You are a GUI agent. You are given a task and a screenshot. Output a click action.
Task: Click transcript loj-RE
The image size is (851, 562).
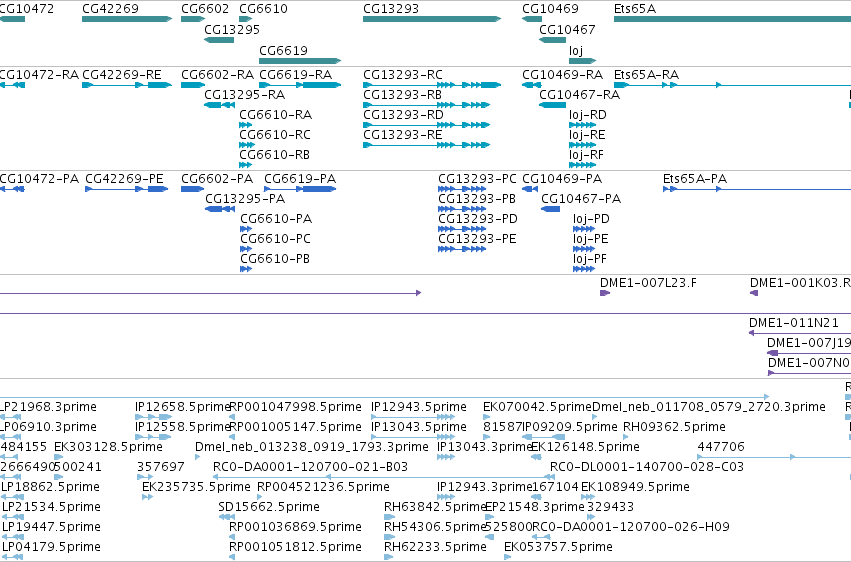(587, 135)
